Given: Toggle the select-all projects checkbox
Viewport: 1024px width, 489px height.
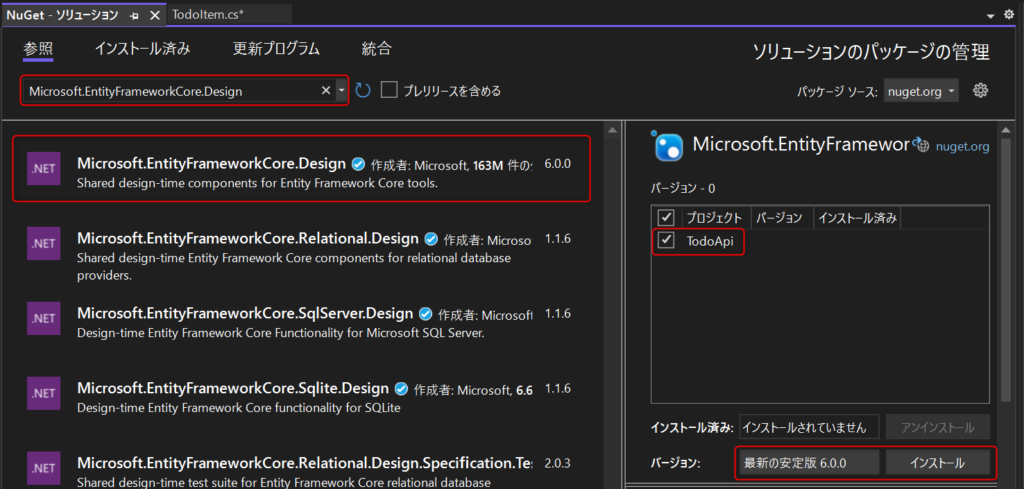Looking at the screenshot, I should click(x=666, y=217).
